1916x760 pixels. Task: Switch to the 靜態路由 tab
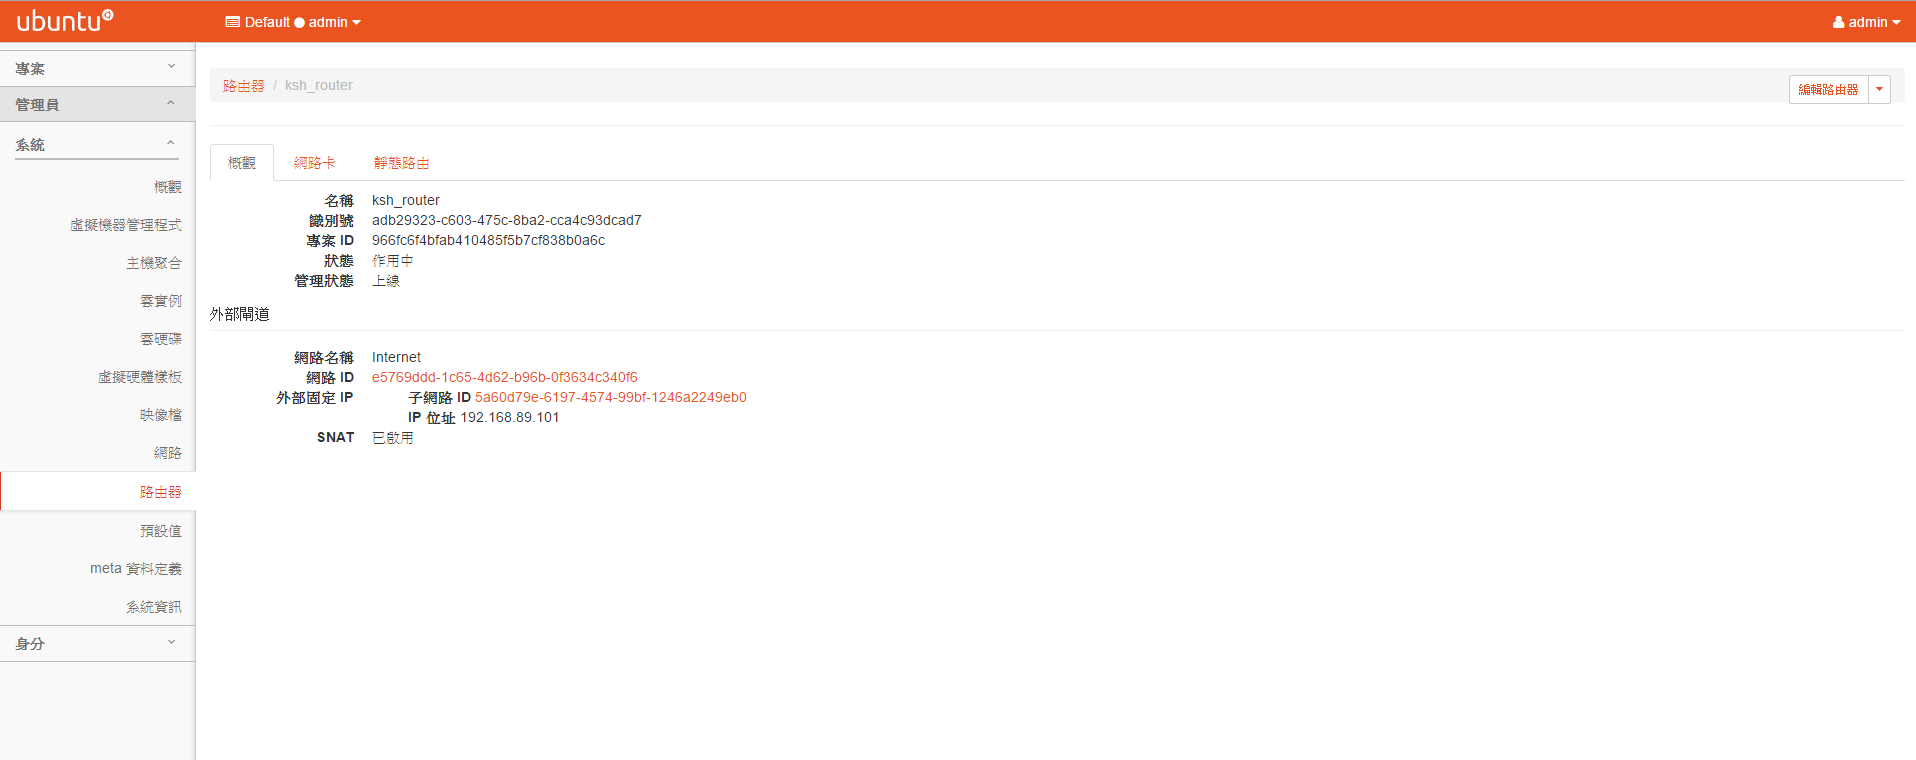[401, 163]
